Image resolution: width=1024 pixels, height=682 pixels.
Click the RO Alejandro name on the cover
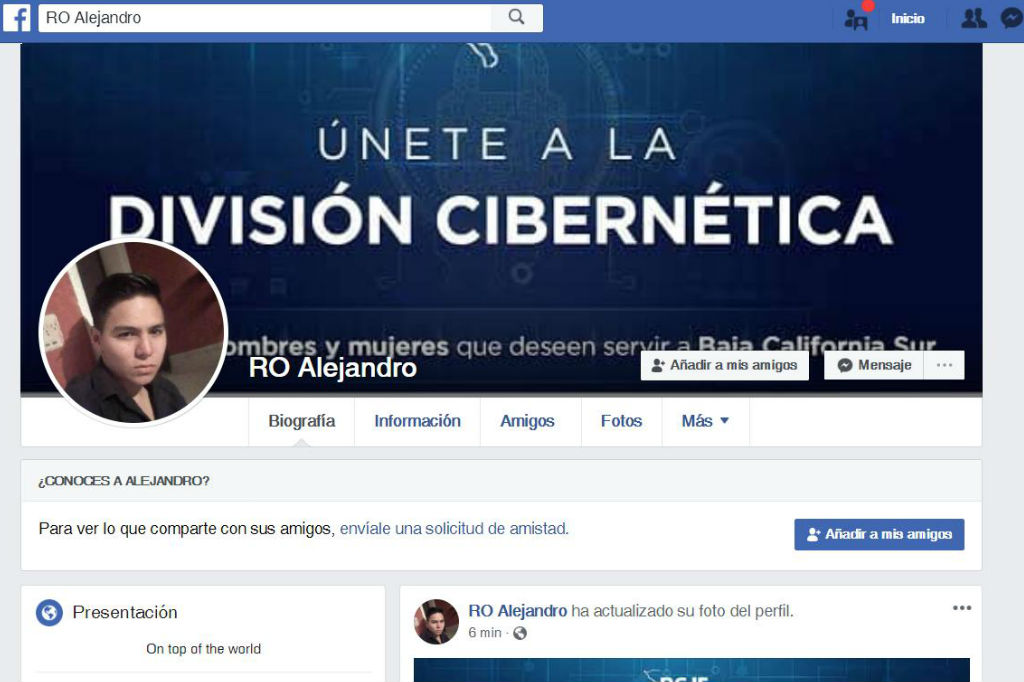click(332, 368)
